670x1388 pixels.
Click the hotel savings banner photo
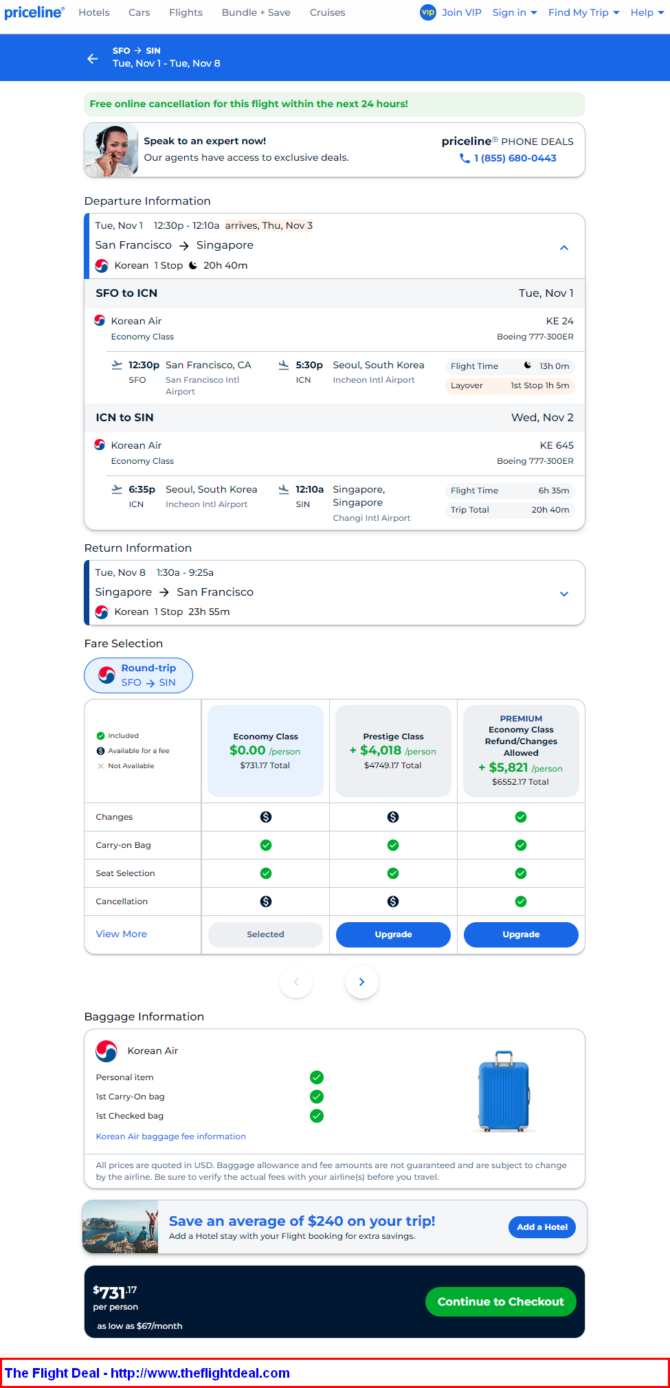point(121,1227)
